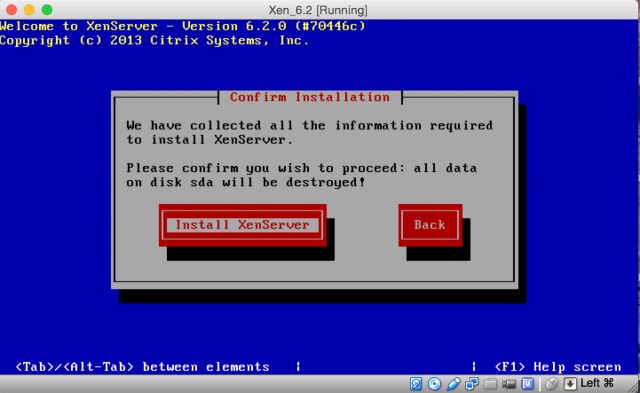Click the Tab/Alt-Tab between elements hint
The width and height of the screenshot is (640, 393).
point(142,367)
